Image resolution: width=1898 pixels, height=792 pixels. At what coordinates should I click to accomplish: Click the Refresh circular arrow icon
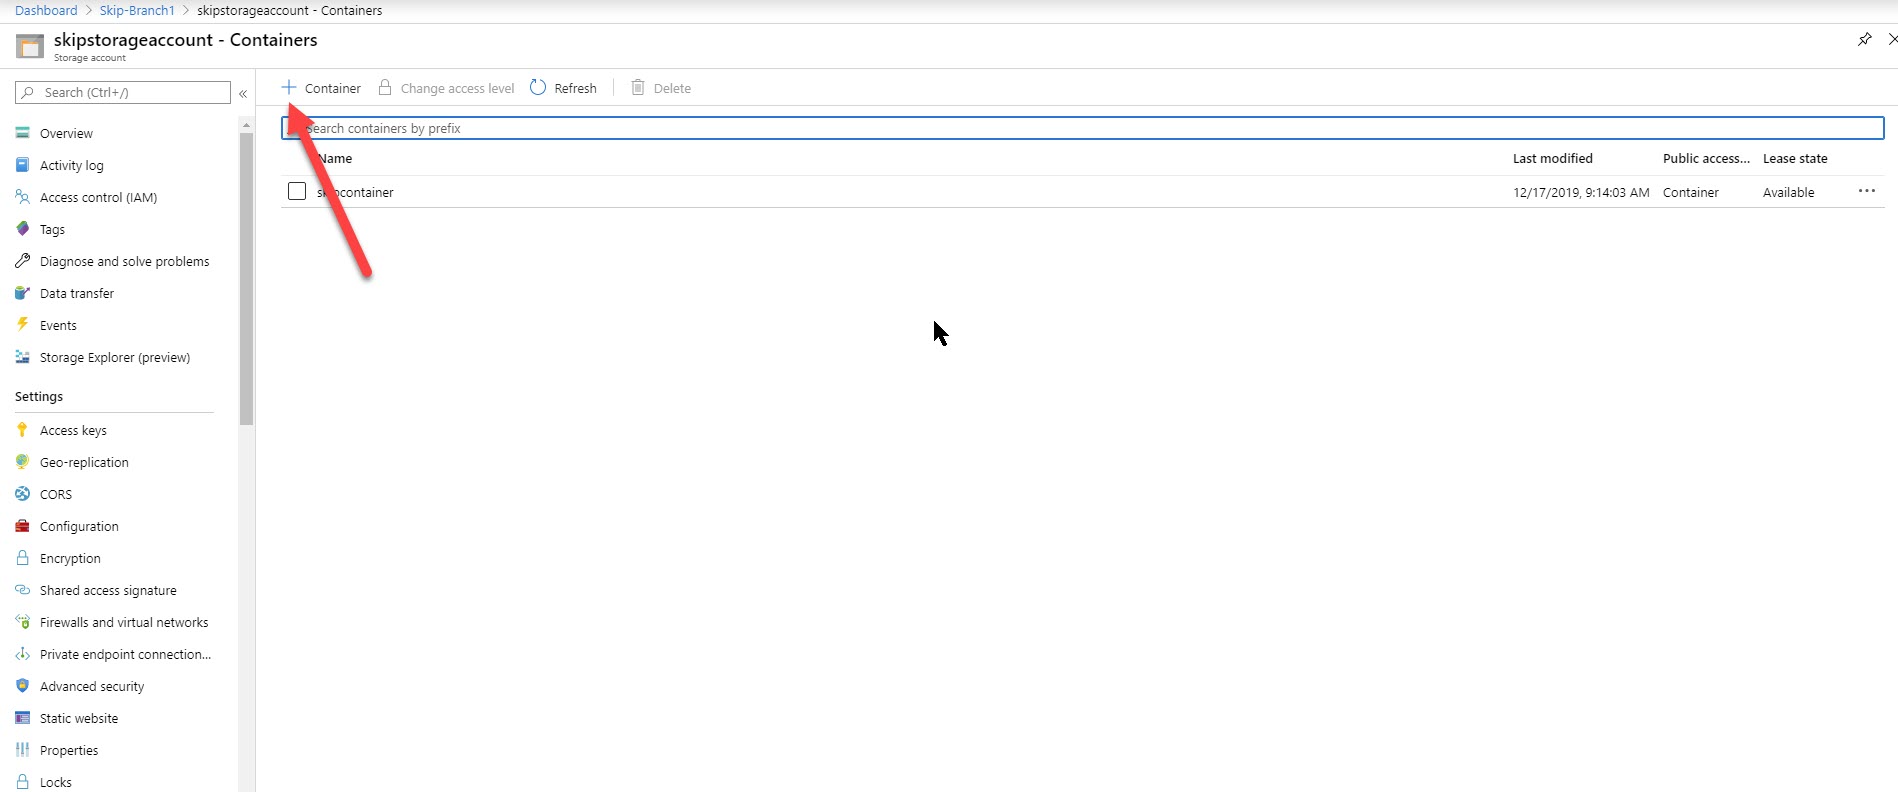538,88
